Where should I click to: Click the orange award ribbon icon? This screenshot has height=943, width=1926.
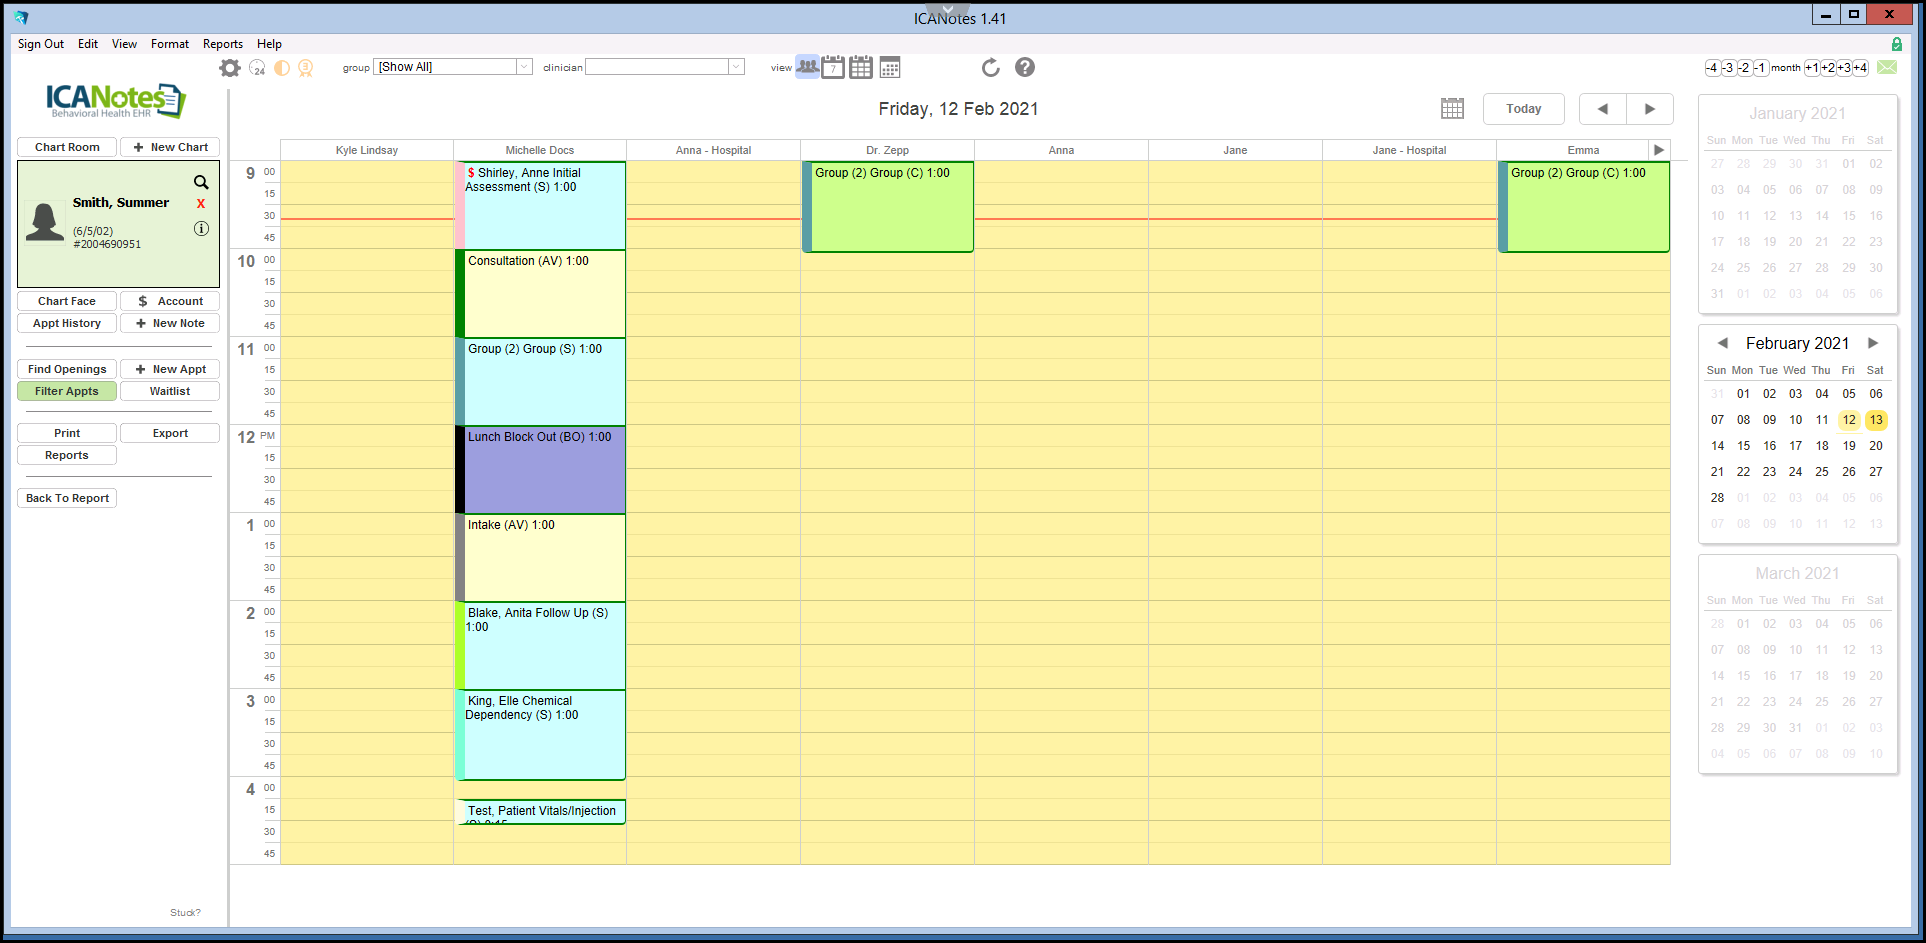(x=306, y=67)
